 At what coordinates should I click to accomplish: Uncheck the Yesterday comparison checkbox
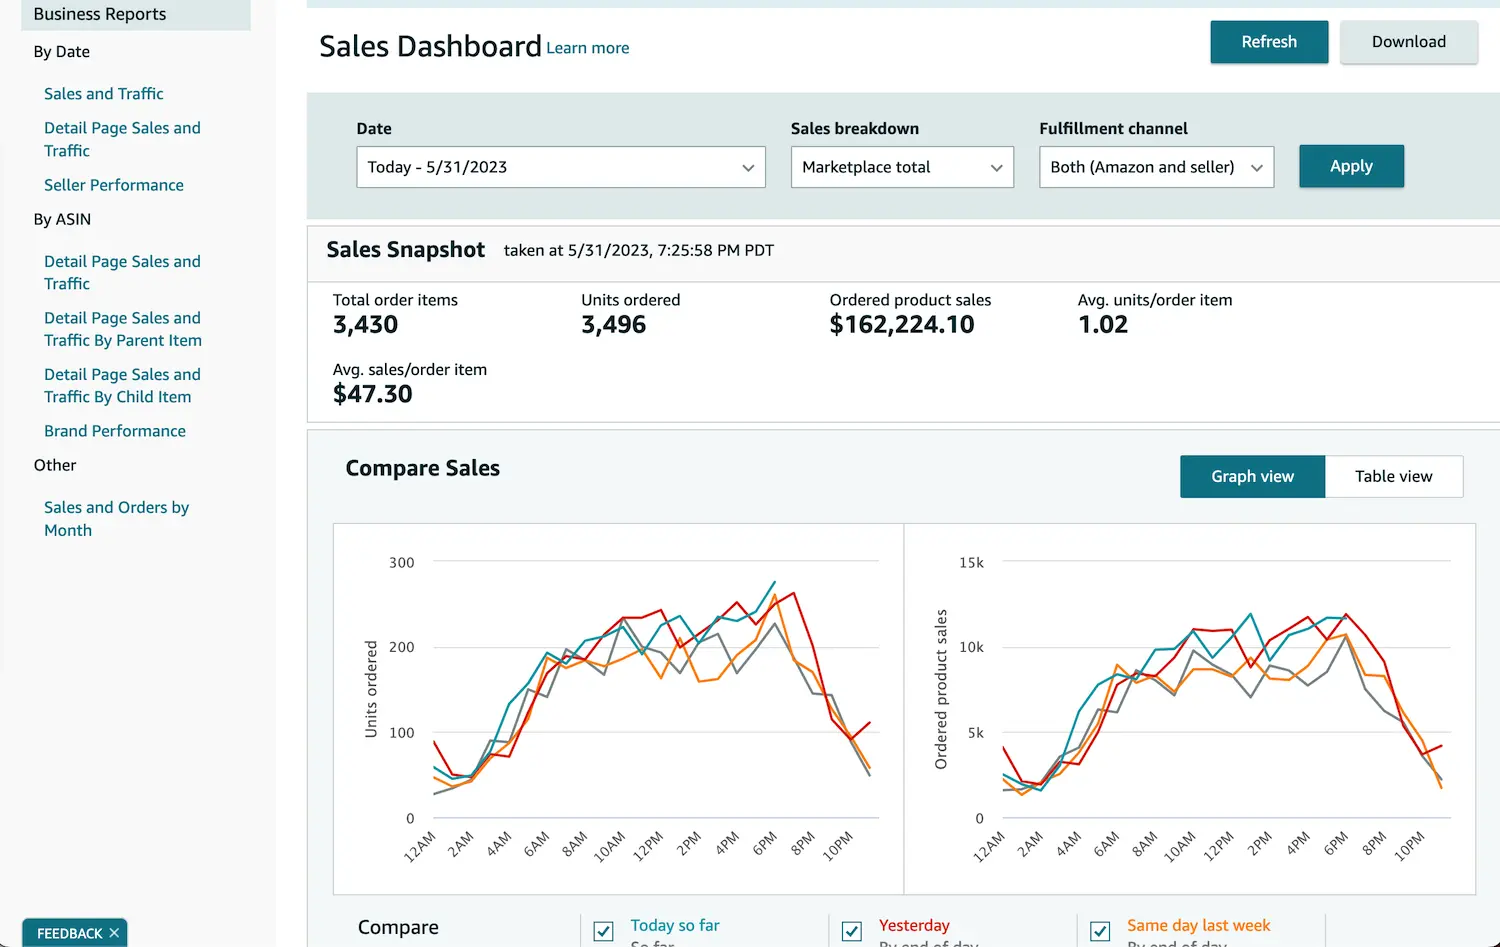pyautogui.click(x=852, y=931)
